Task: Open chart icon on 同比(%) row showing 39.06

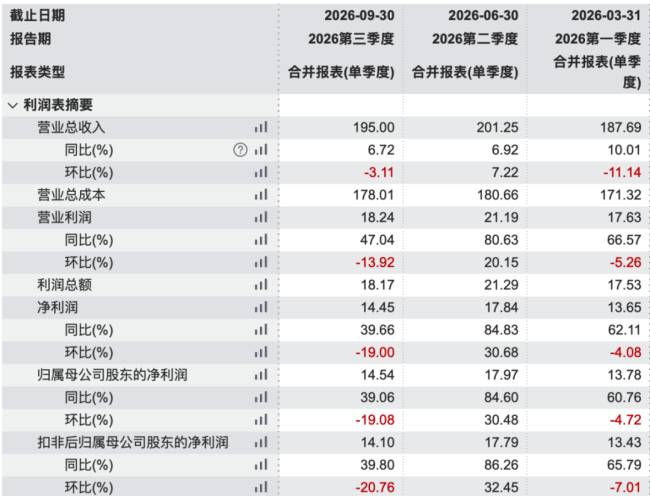Action: pos(261,397)
